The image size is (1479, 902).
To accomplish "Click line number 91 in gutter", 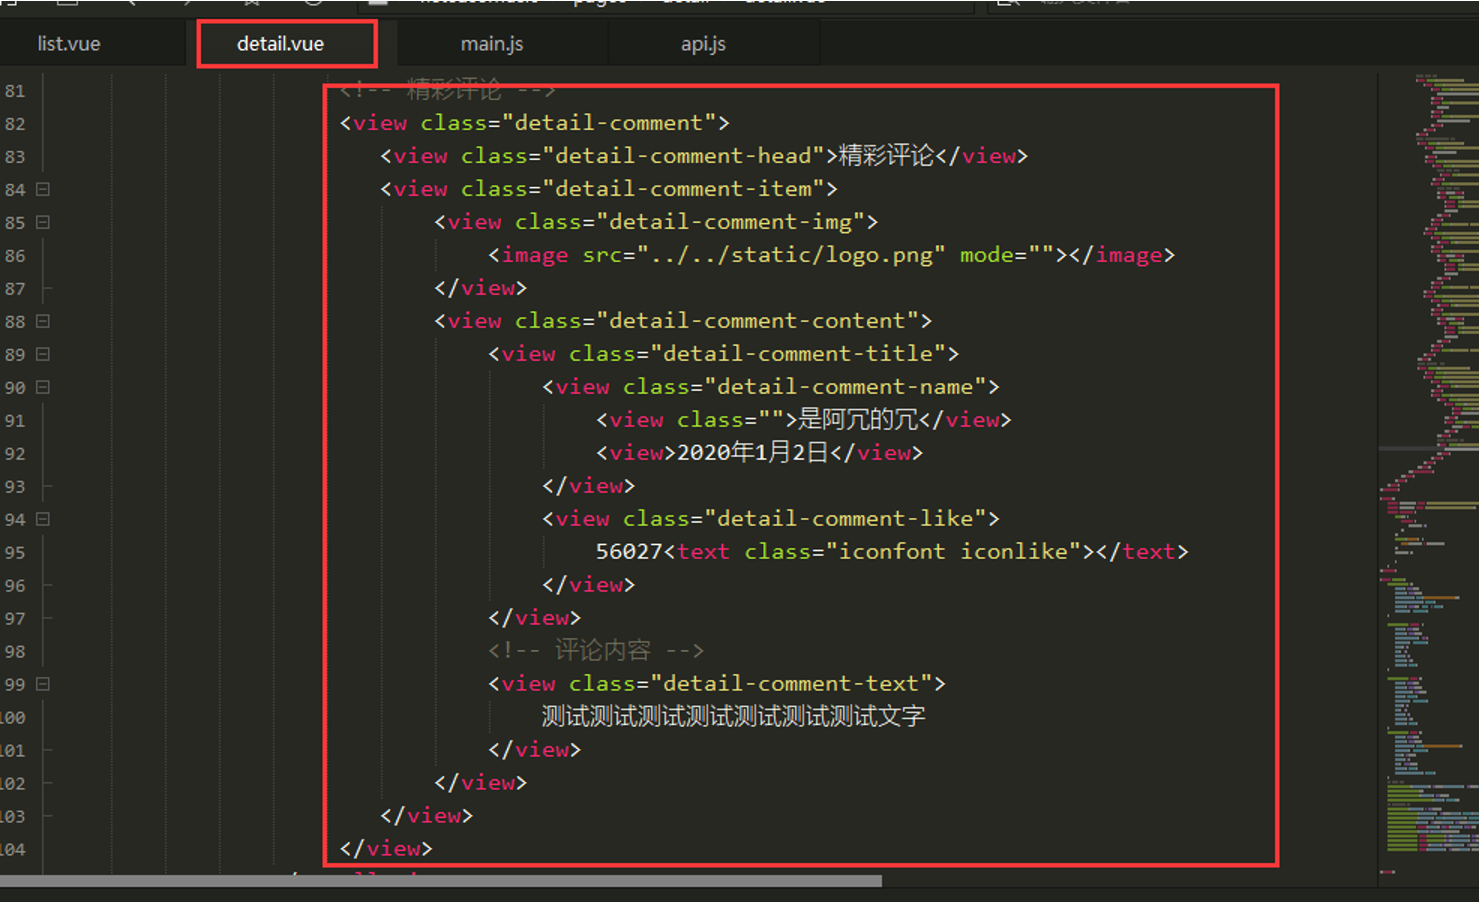I will coord(15,421).
